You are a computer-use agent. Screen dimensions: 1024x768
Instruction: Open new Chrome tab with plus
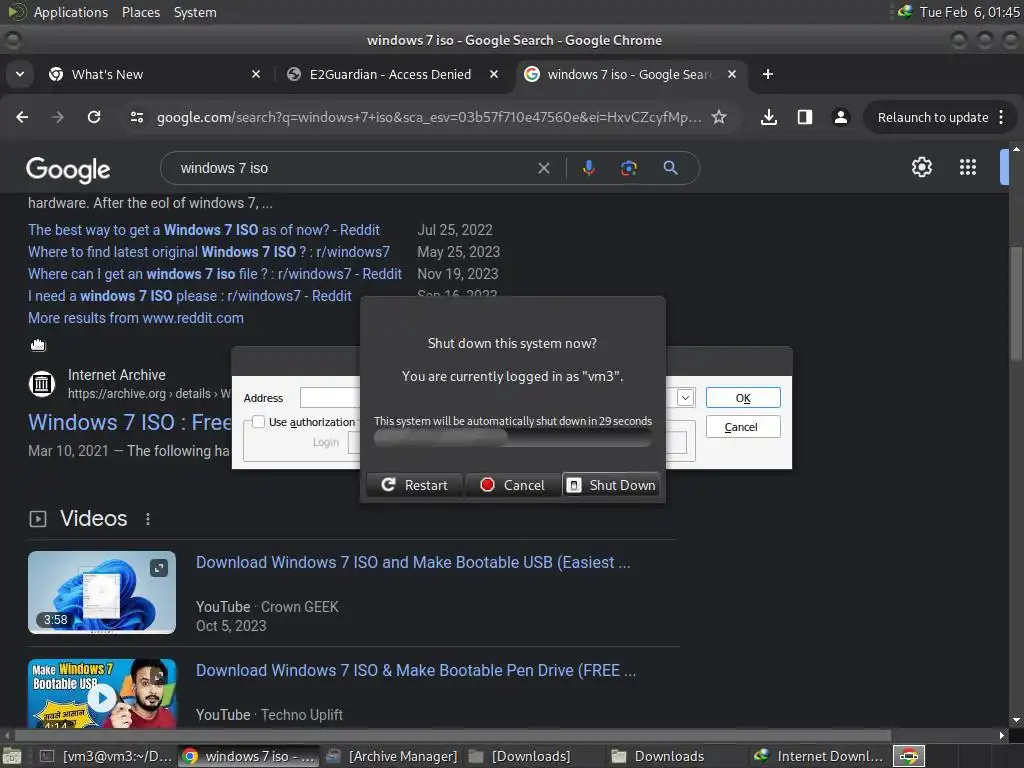[x=768, y=74]
